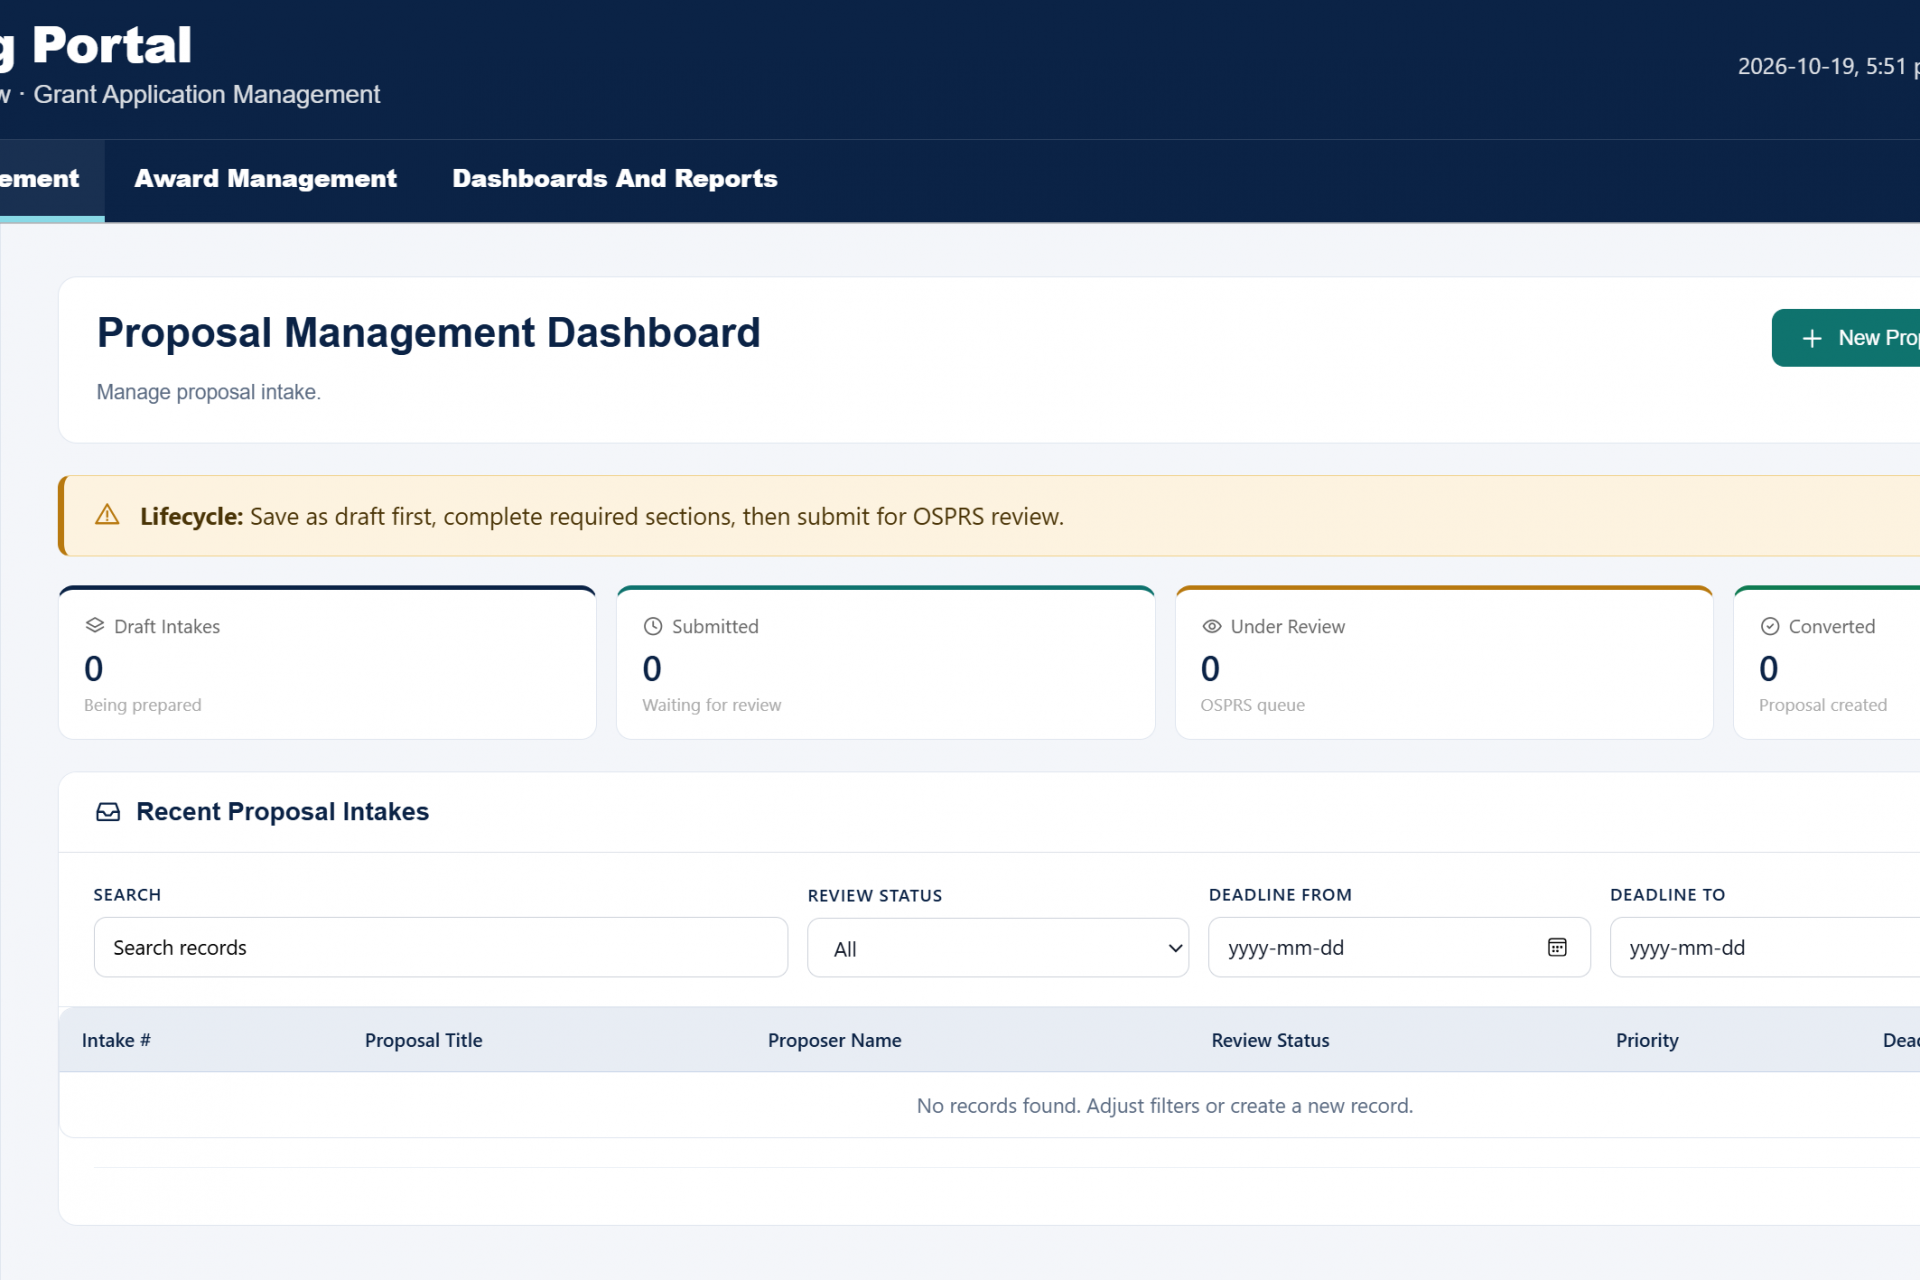Click the 'Manage proposal intake.' subtitle
Image resolution: width=1920 pixels, height=1280 pixels.
(208, 392)
